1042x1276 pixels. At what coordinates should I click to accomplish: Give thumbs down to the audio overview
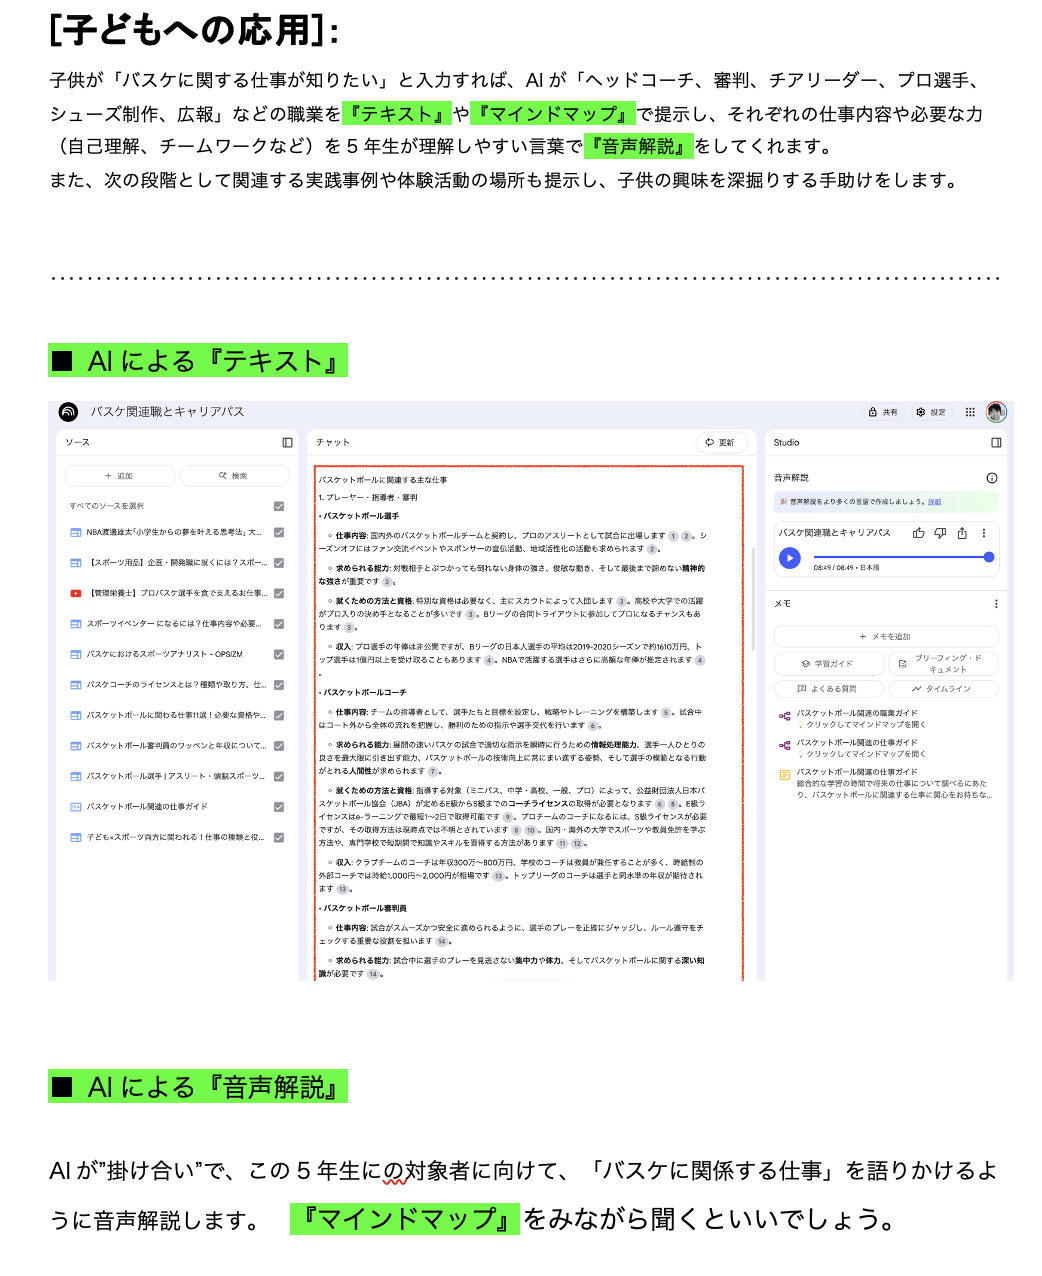point(940,533)
